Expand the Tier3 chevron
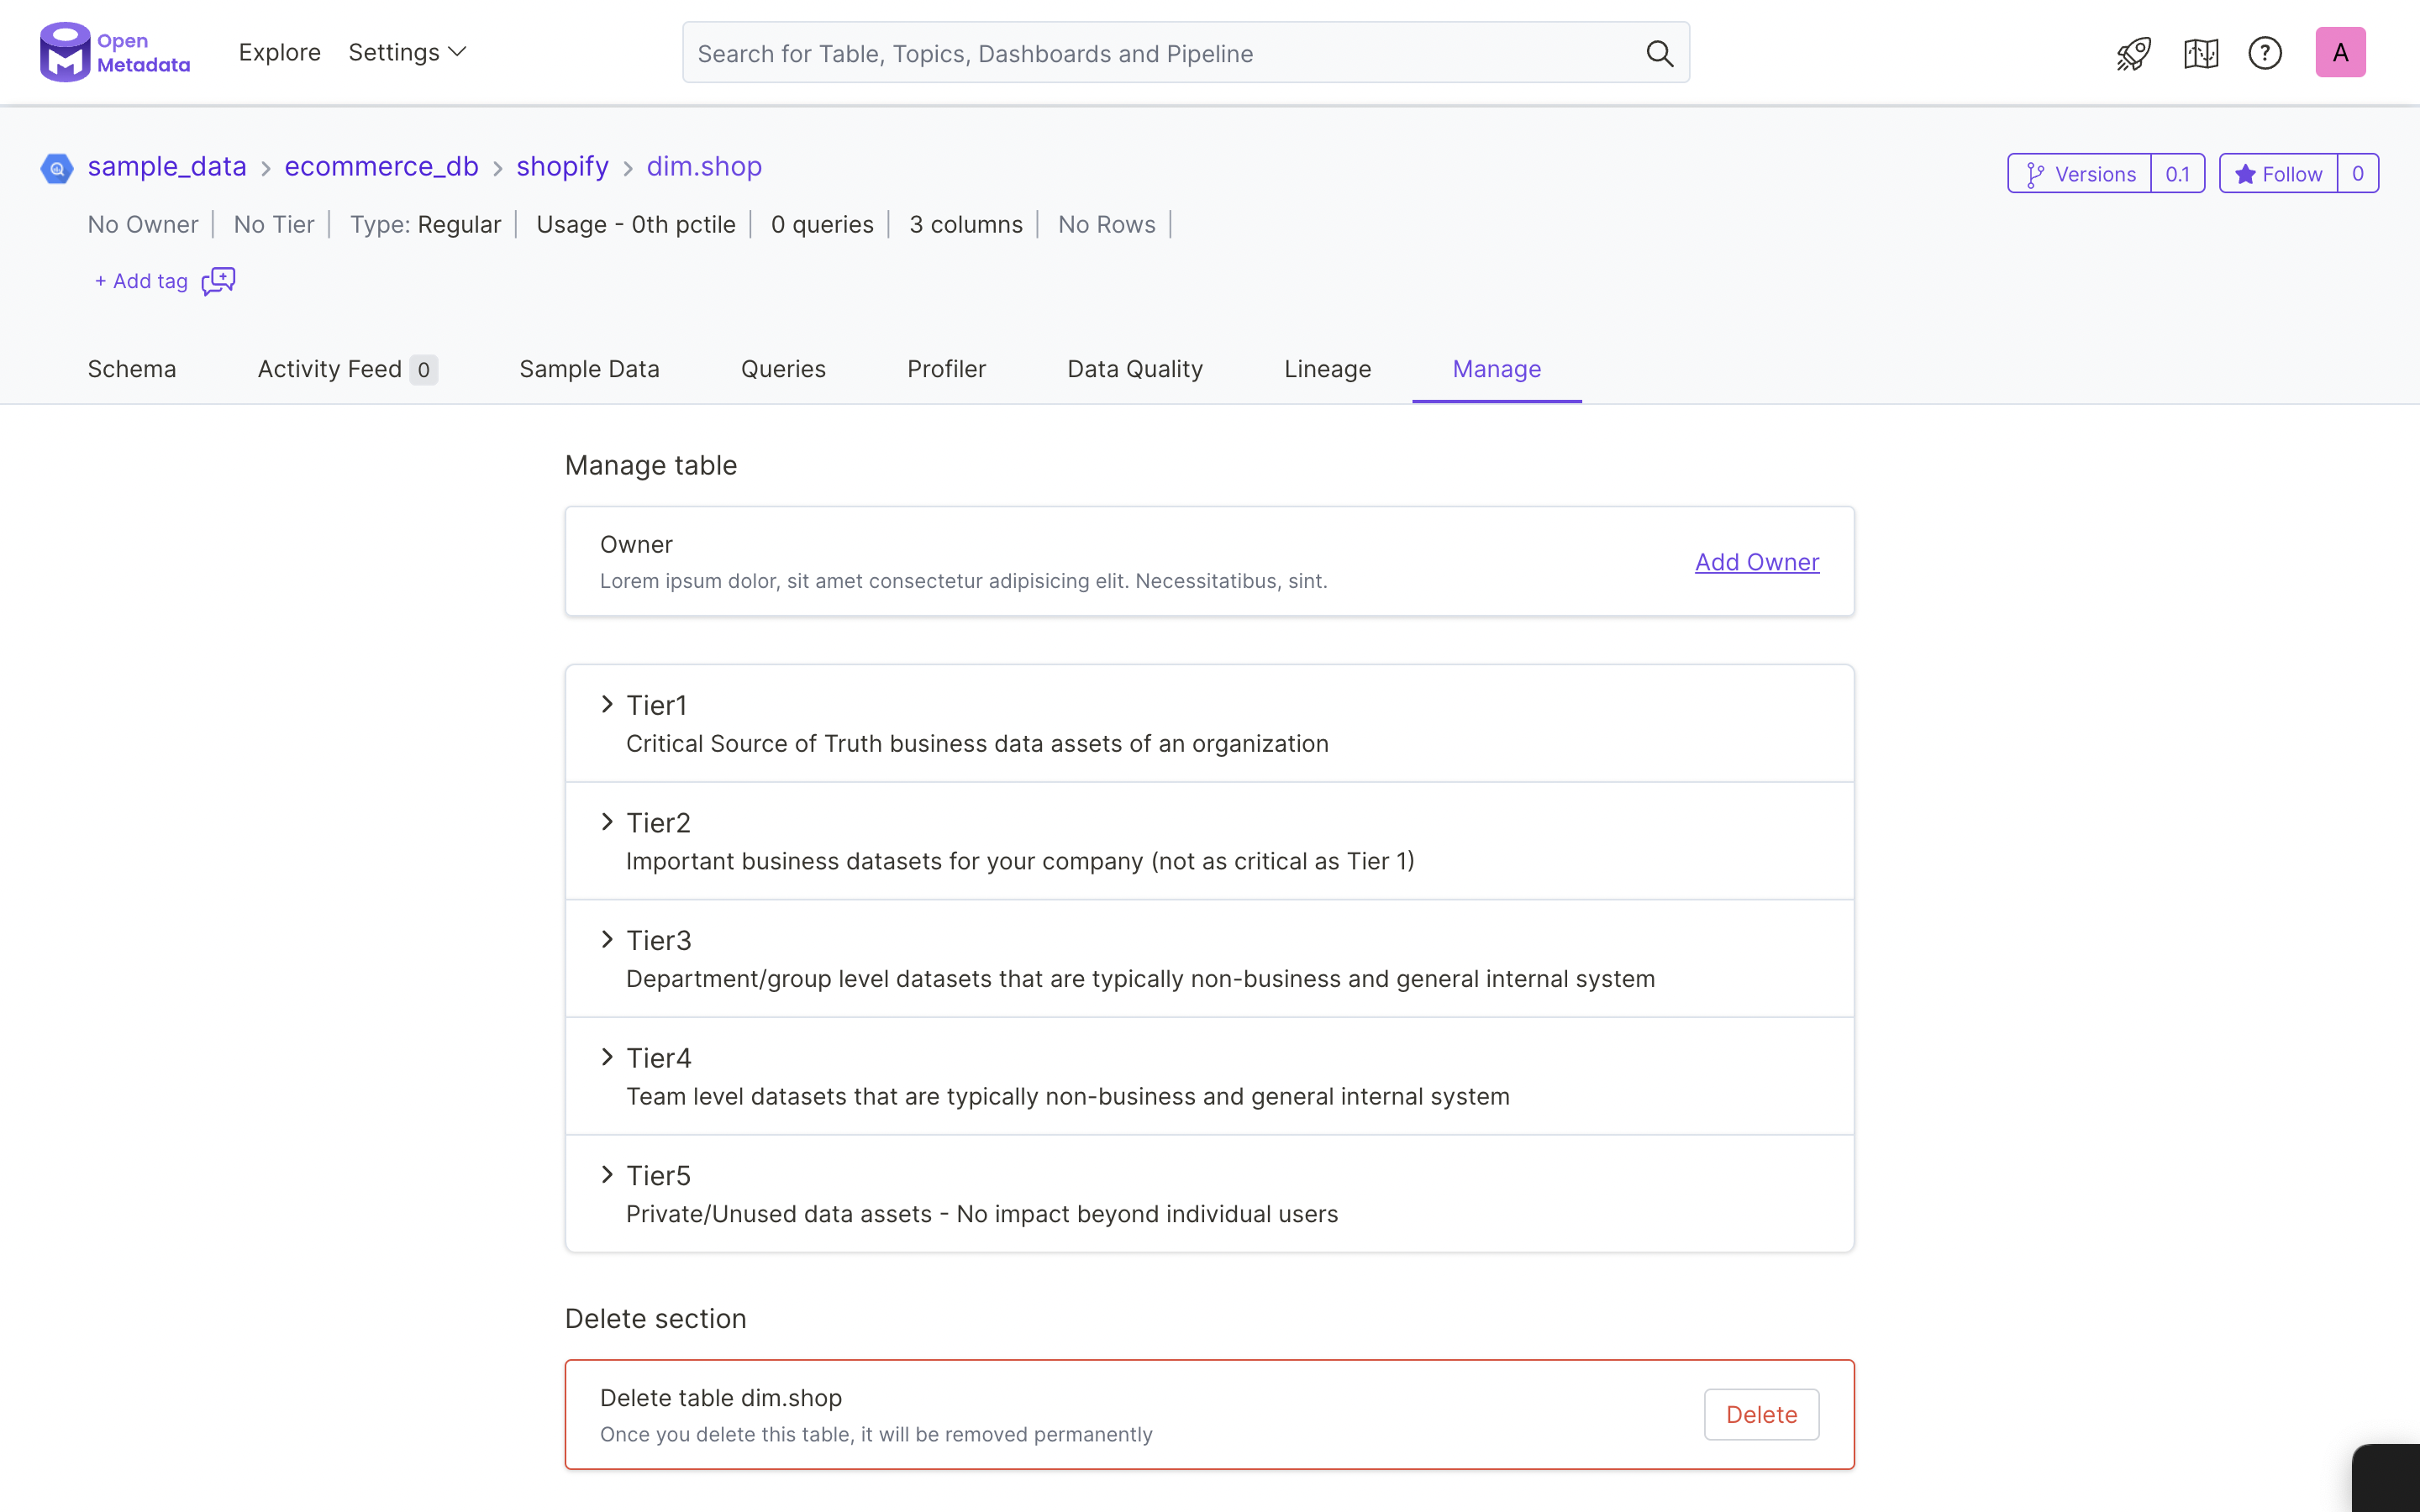The image size is (2420, 1512). pos(607,939)
